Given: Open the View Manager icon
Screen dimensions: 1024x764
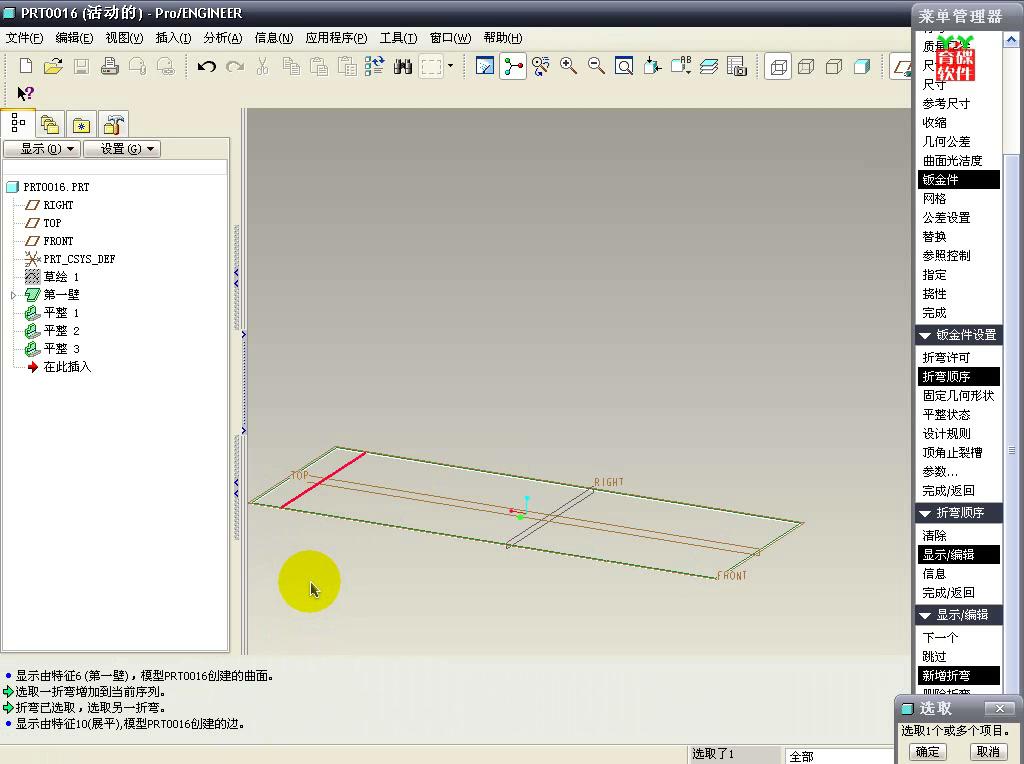Looking at the screenshot, I should click(x=737, y=66).
